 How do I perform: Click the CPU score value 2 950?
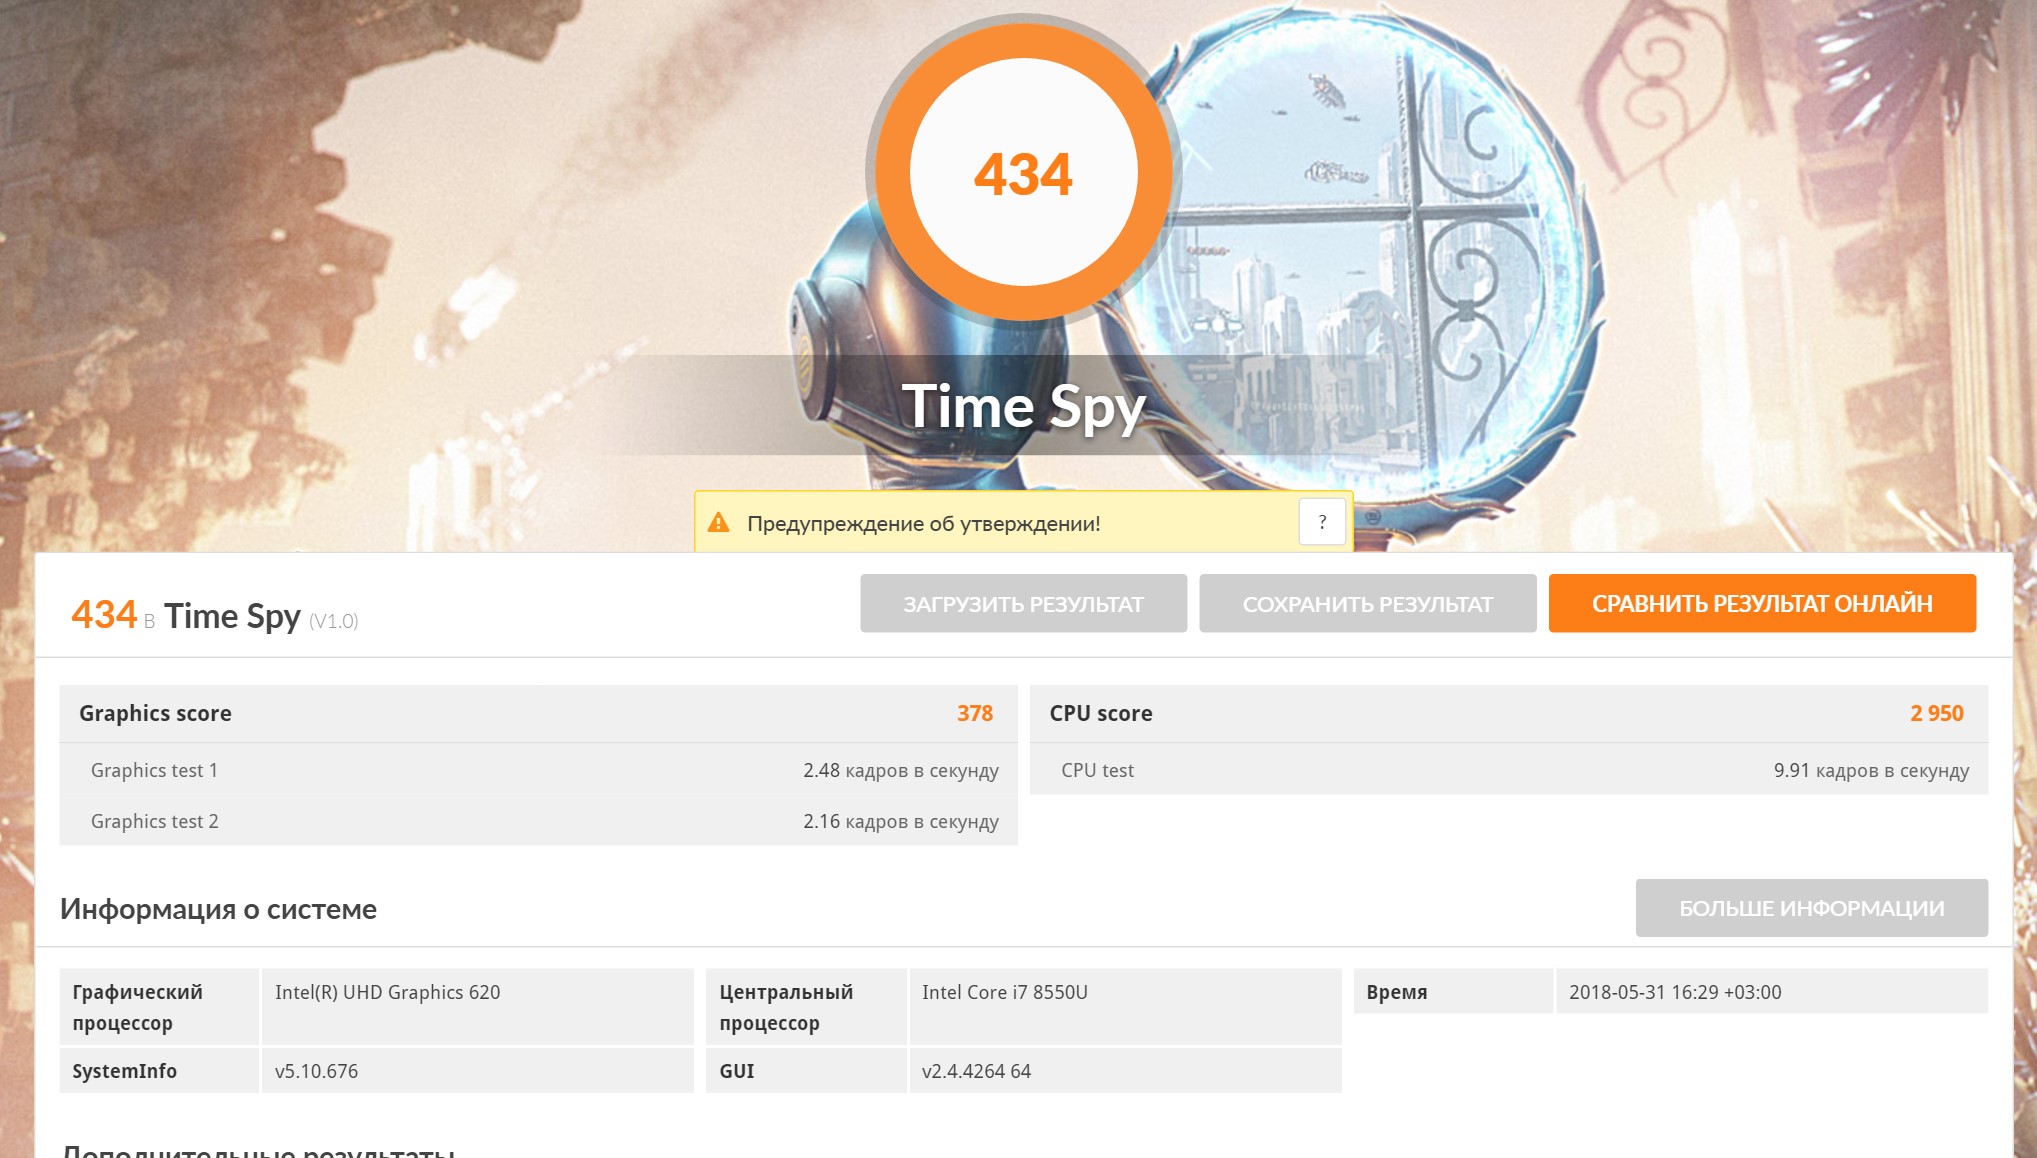(1936, 713)
